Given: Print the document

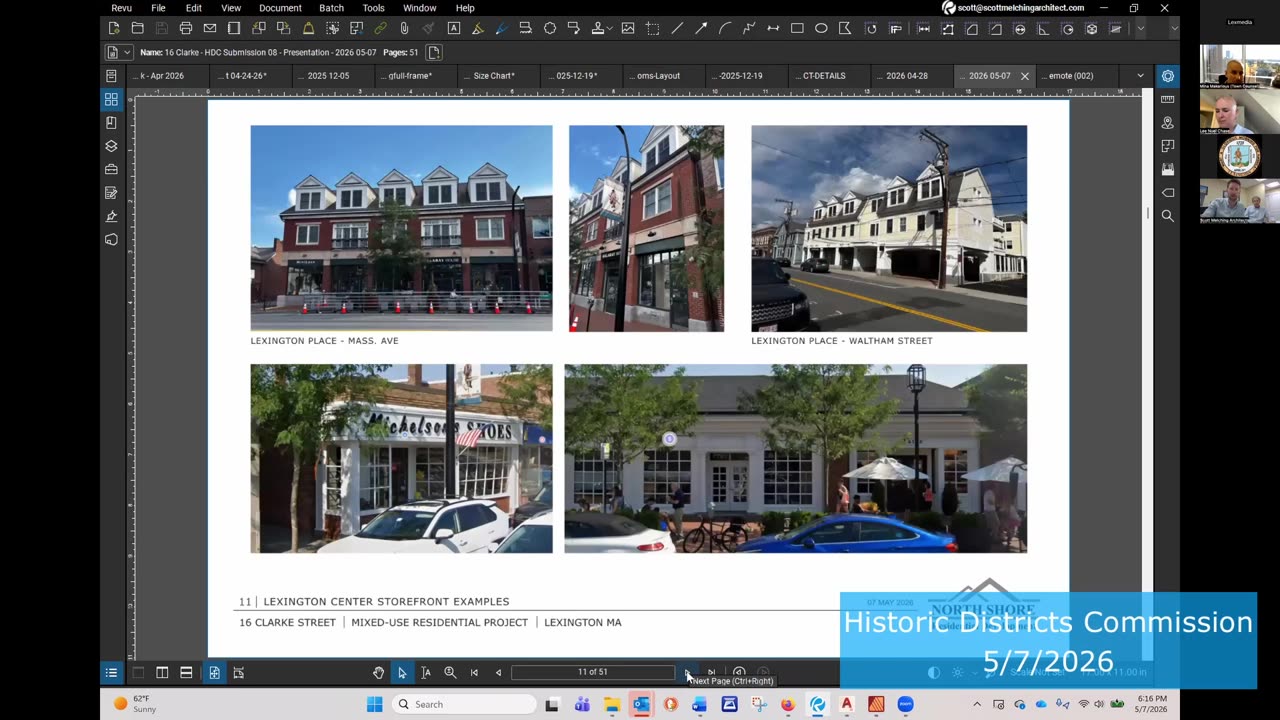Looking at the screenshot, I should (x=186, y=28).
